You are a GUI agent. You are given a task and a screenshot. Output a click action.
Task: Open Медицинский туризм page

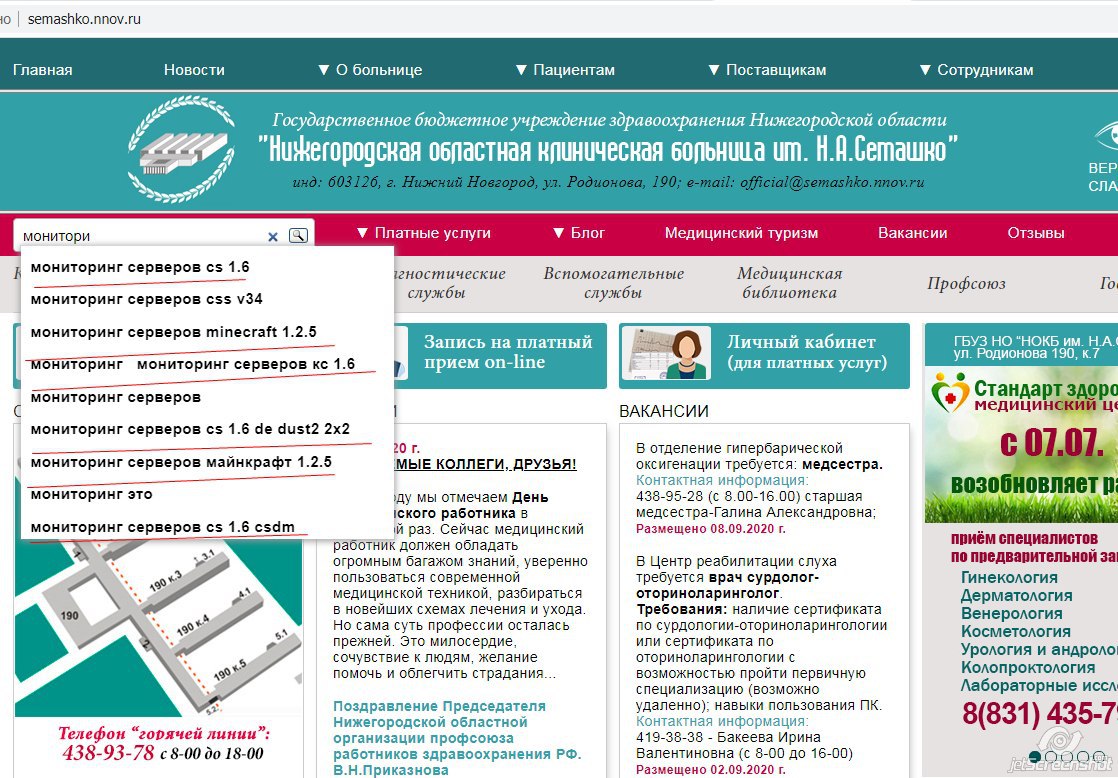[742, 233]
